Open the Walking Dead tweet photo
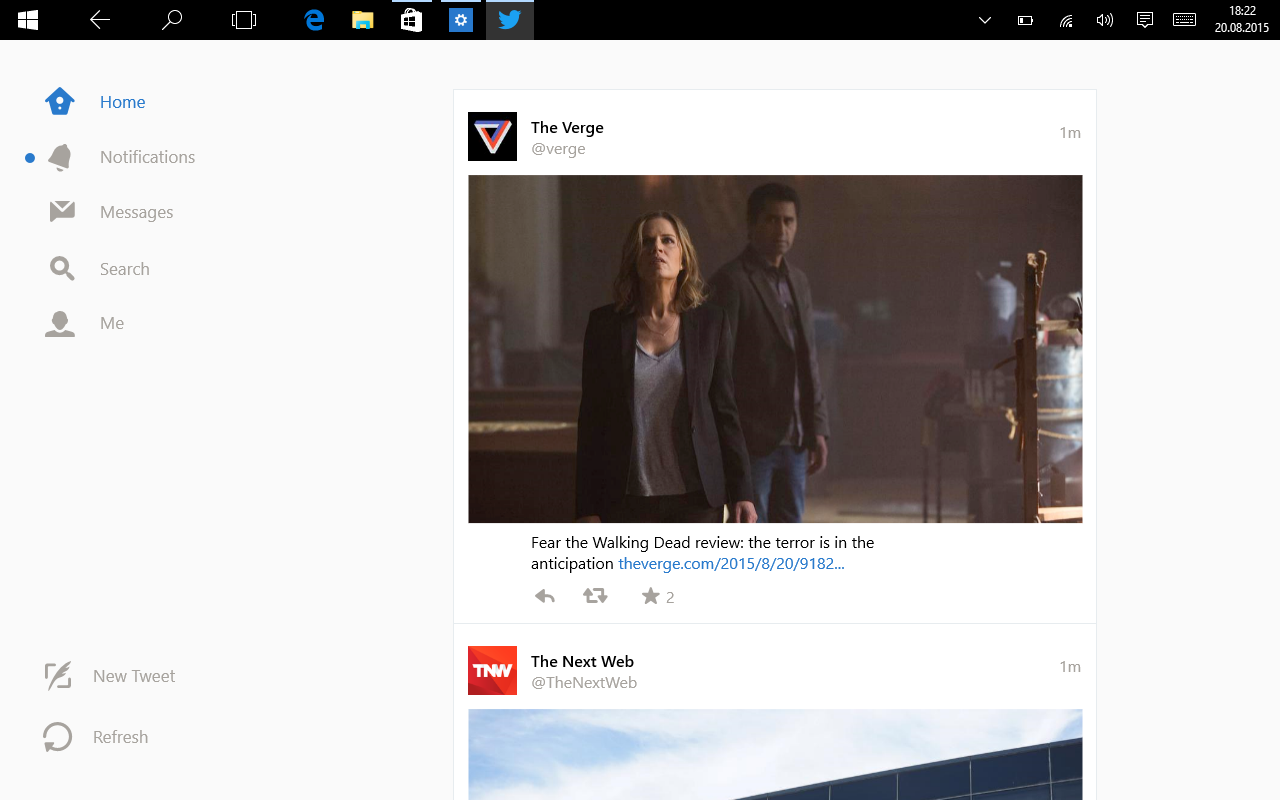 pyautogui.click(x=775, y=349)
